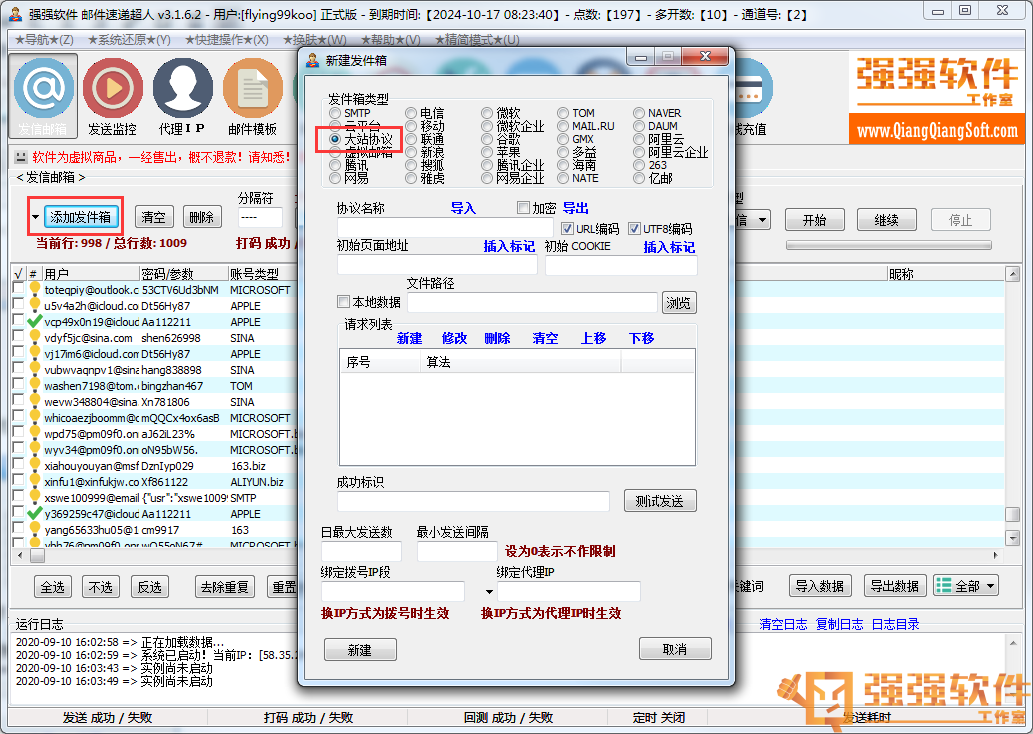Viewport: 1033px width, 734px height.
Task: Click the 成功标识 input field
Action: 473,501
